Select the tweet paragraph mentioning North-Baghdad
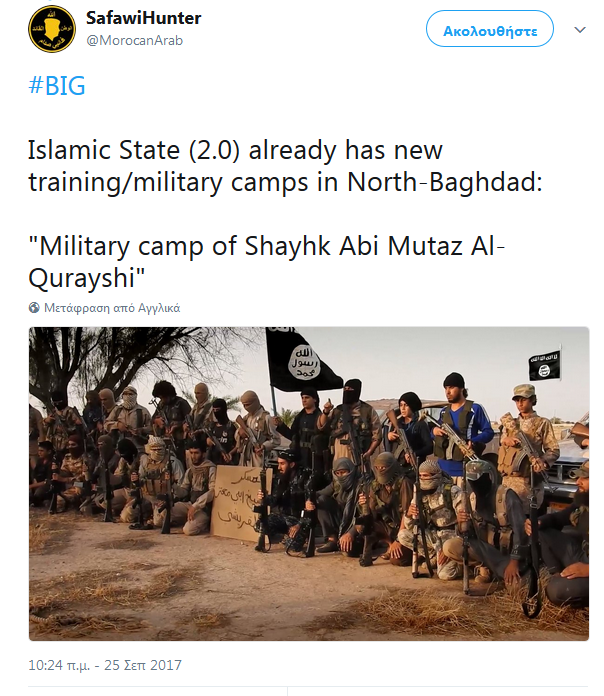This screenshot has height=696, width=604. [285, 166]
